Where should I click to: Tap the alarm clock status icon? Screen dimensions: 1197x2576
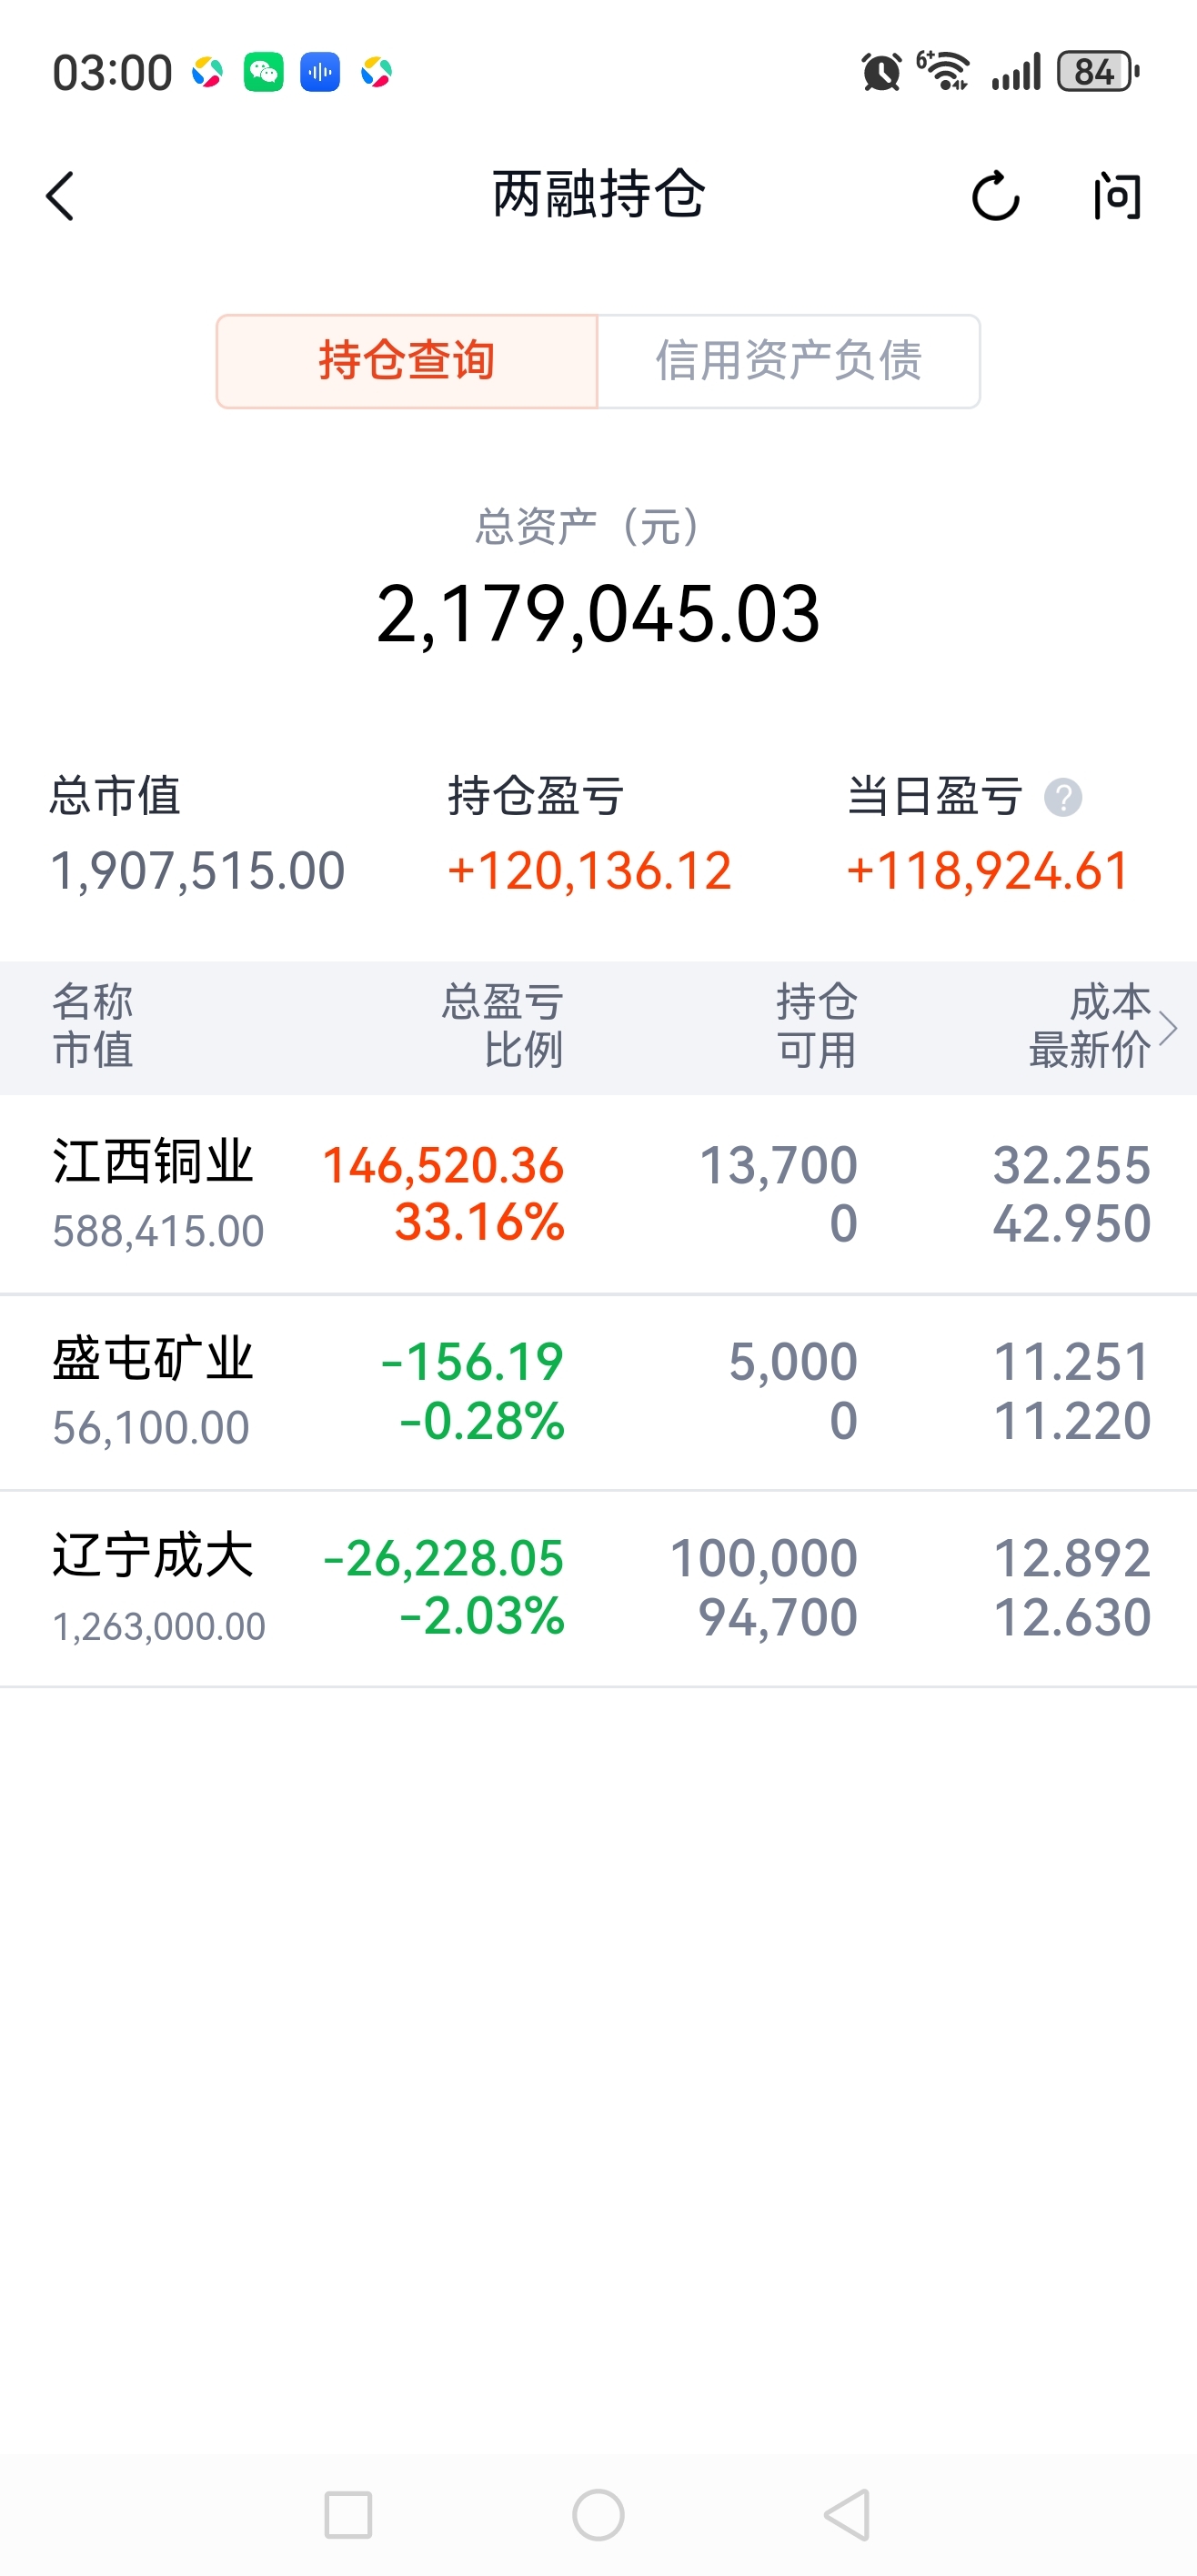coord(881,72)
